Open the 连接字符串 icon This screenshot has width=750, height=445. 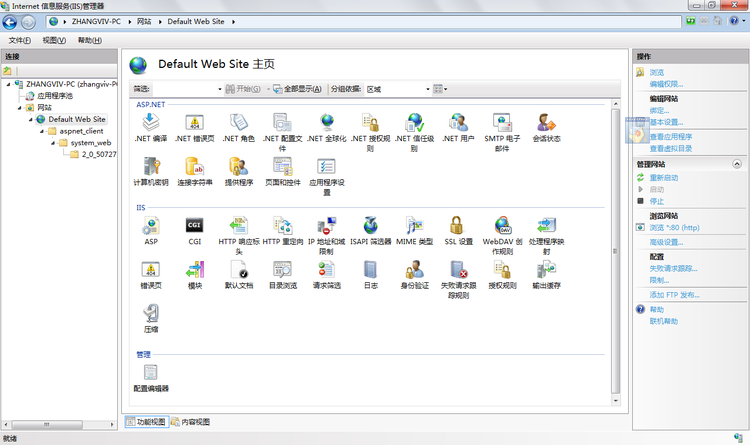tap(195, 167)
